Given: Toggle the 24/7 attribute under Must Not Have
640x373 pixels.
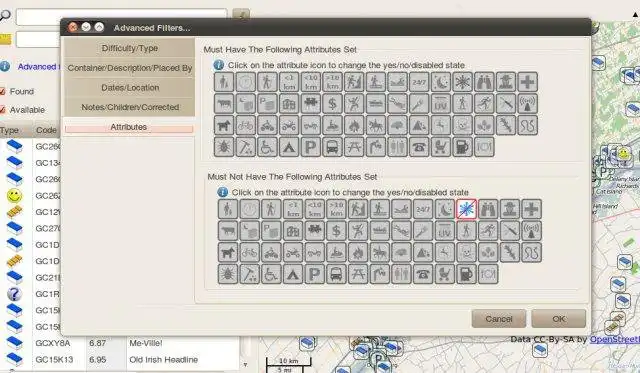Looking at the screenshot, I should (x=423, y=209).
